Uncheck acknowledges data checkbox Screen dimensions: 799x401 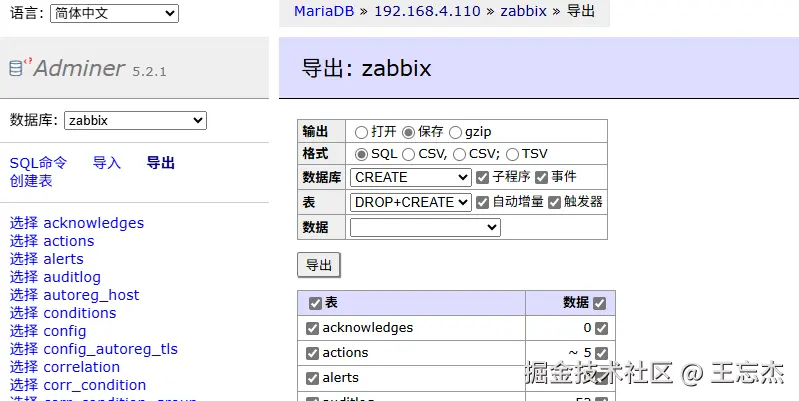point(602,328)
